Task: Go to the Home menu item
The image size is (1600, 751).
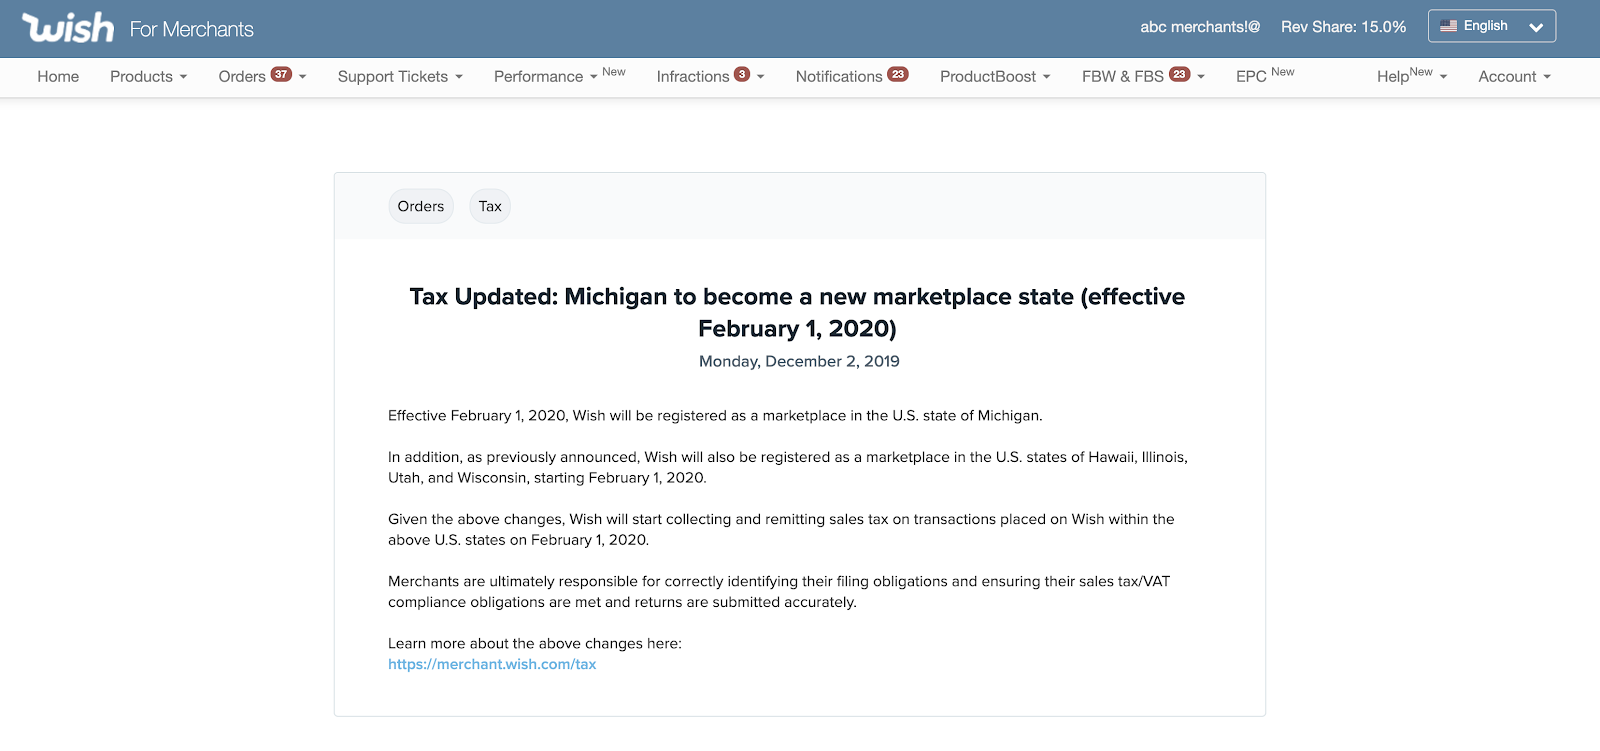Action: [x=58, y=77]
